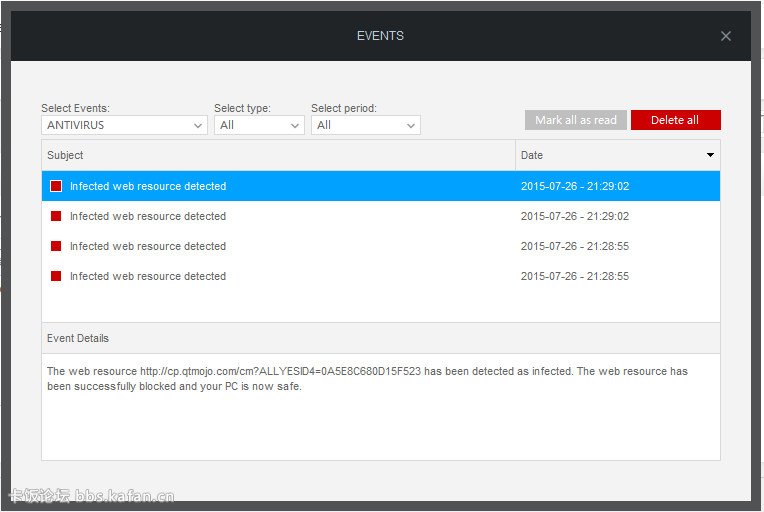This screenshot has width=764, height=512.
Task: Select the third Infected web resource detected entry
Action: tap(148, 246)
